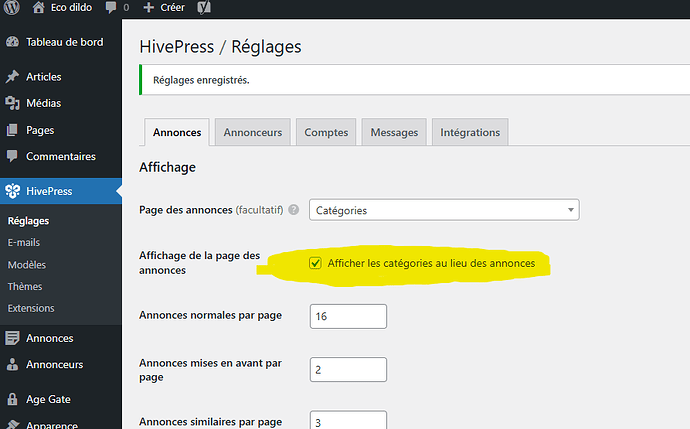
Task: Click the Réglages enregistrés notice text
Action: click(x=201, y=80)
